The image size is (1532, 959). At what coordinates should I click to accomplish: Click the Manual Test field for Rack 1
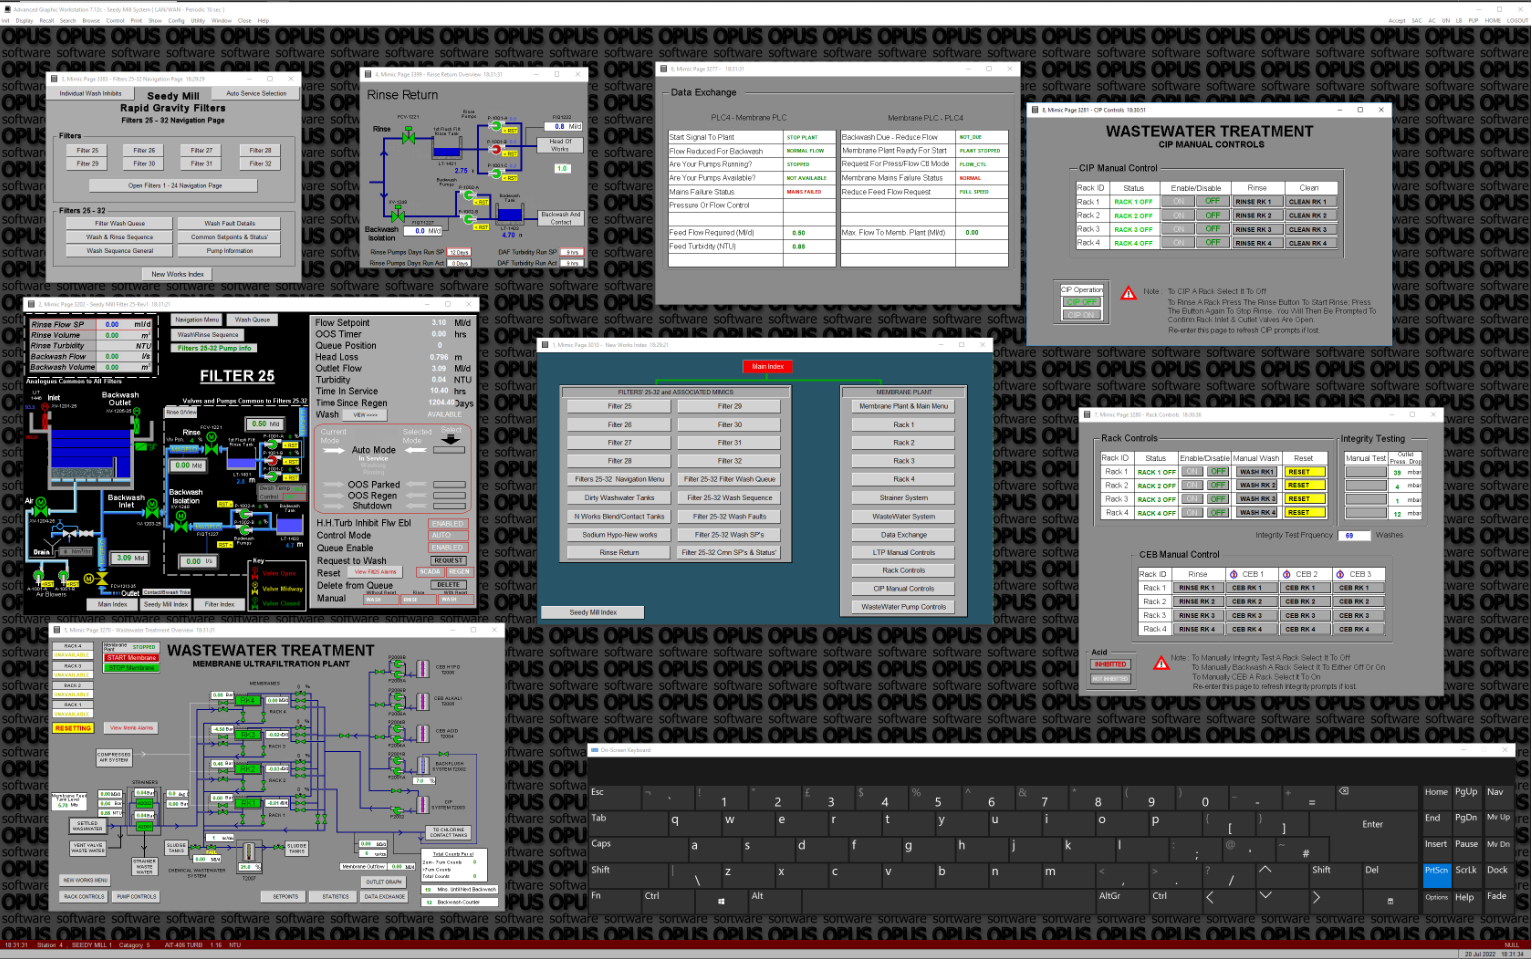pyautogui.click(x=1366, y=472)
